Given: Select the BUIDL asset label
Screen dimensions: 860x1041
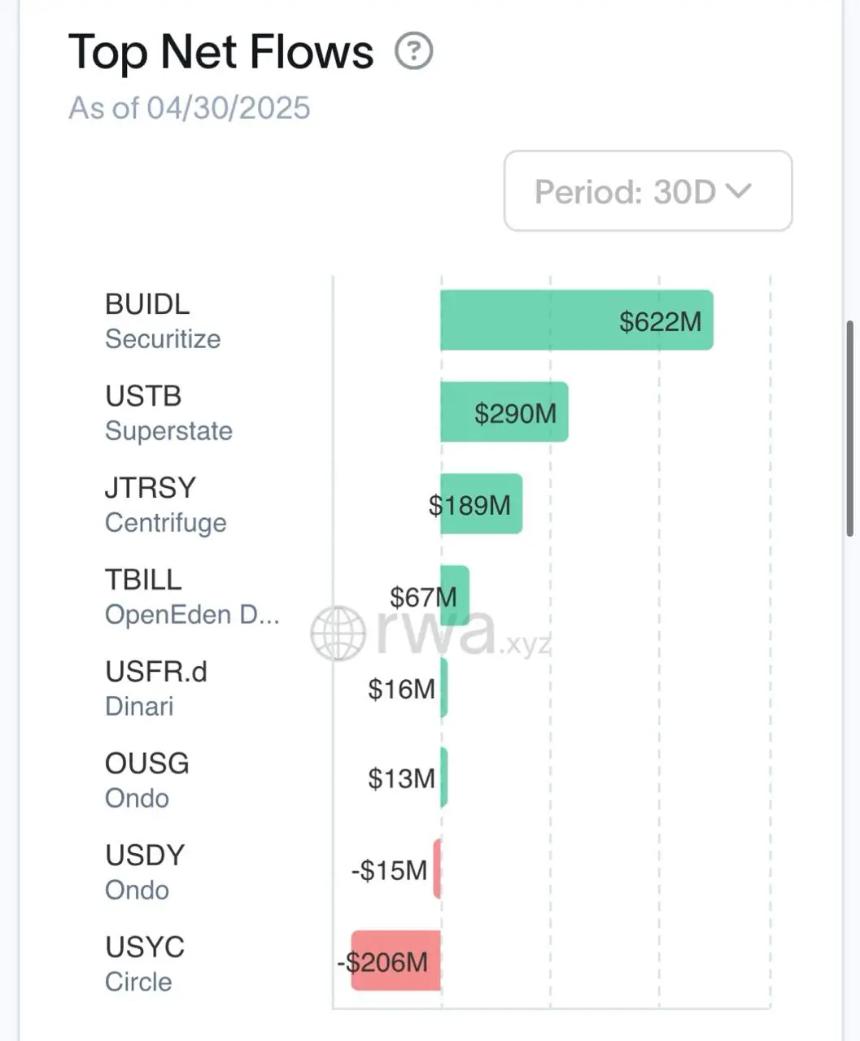Looking at the screenshot, I should (x=147, y=304).
